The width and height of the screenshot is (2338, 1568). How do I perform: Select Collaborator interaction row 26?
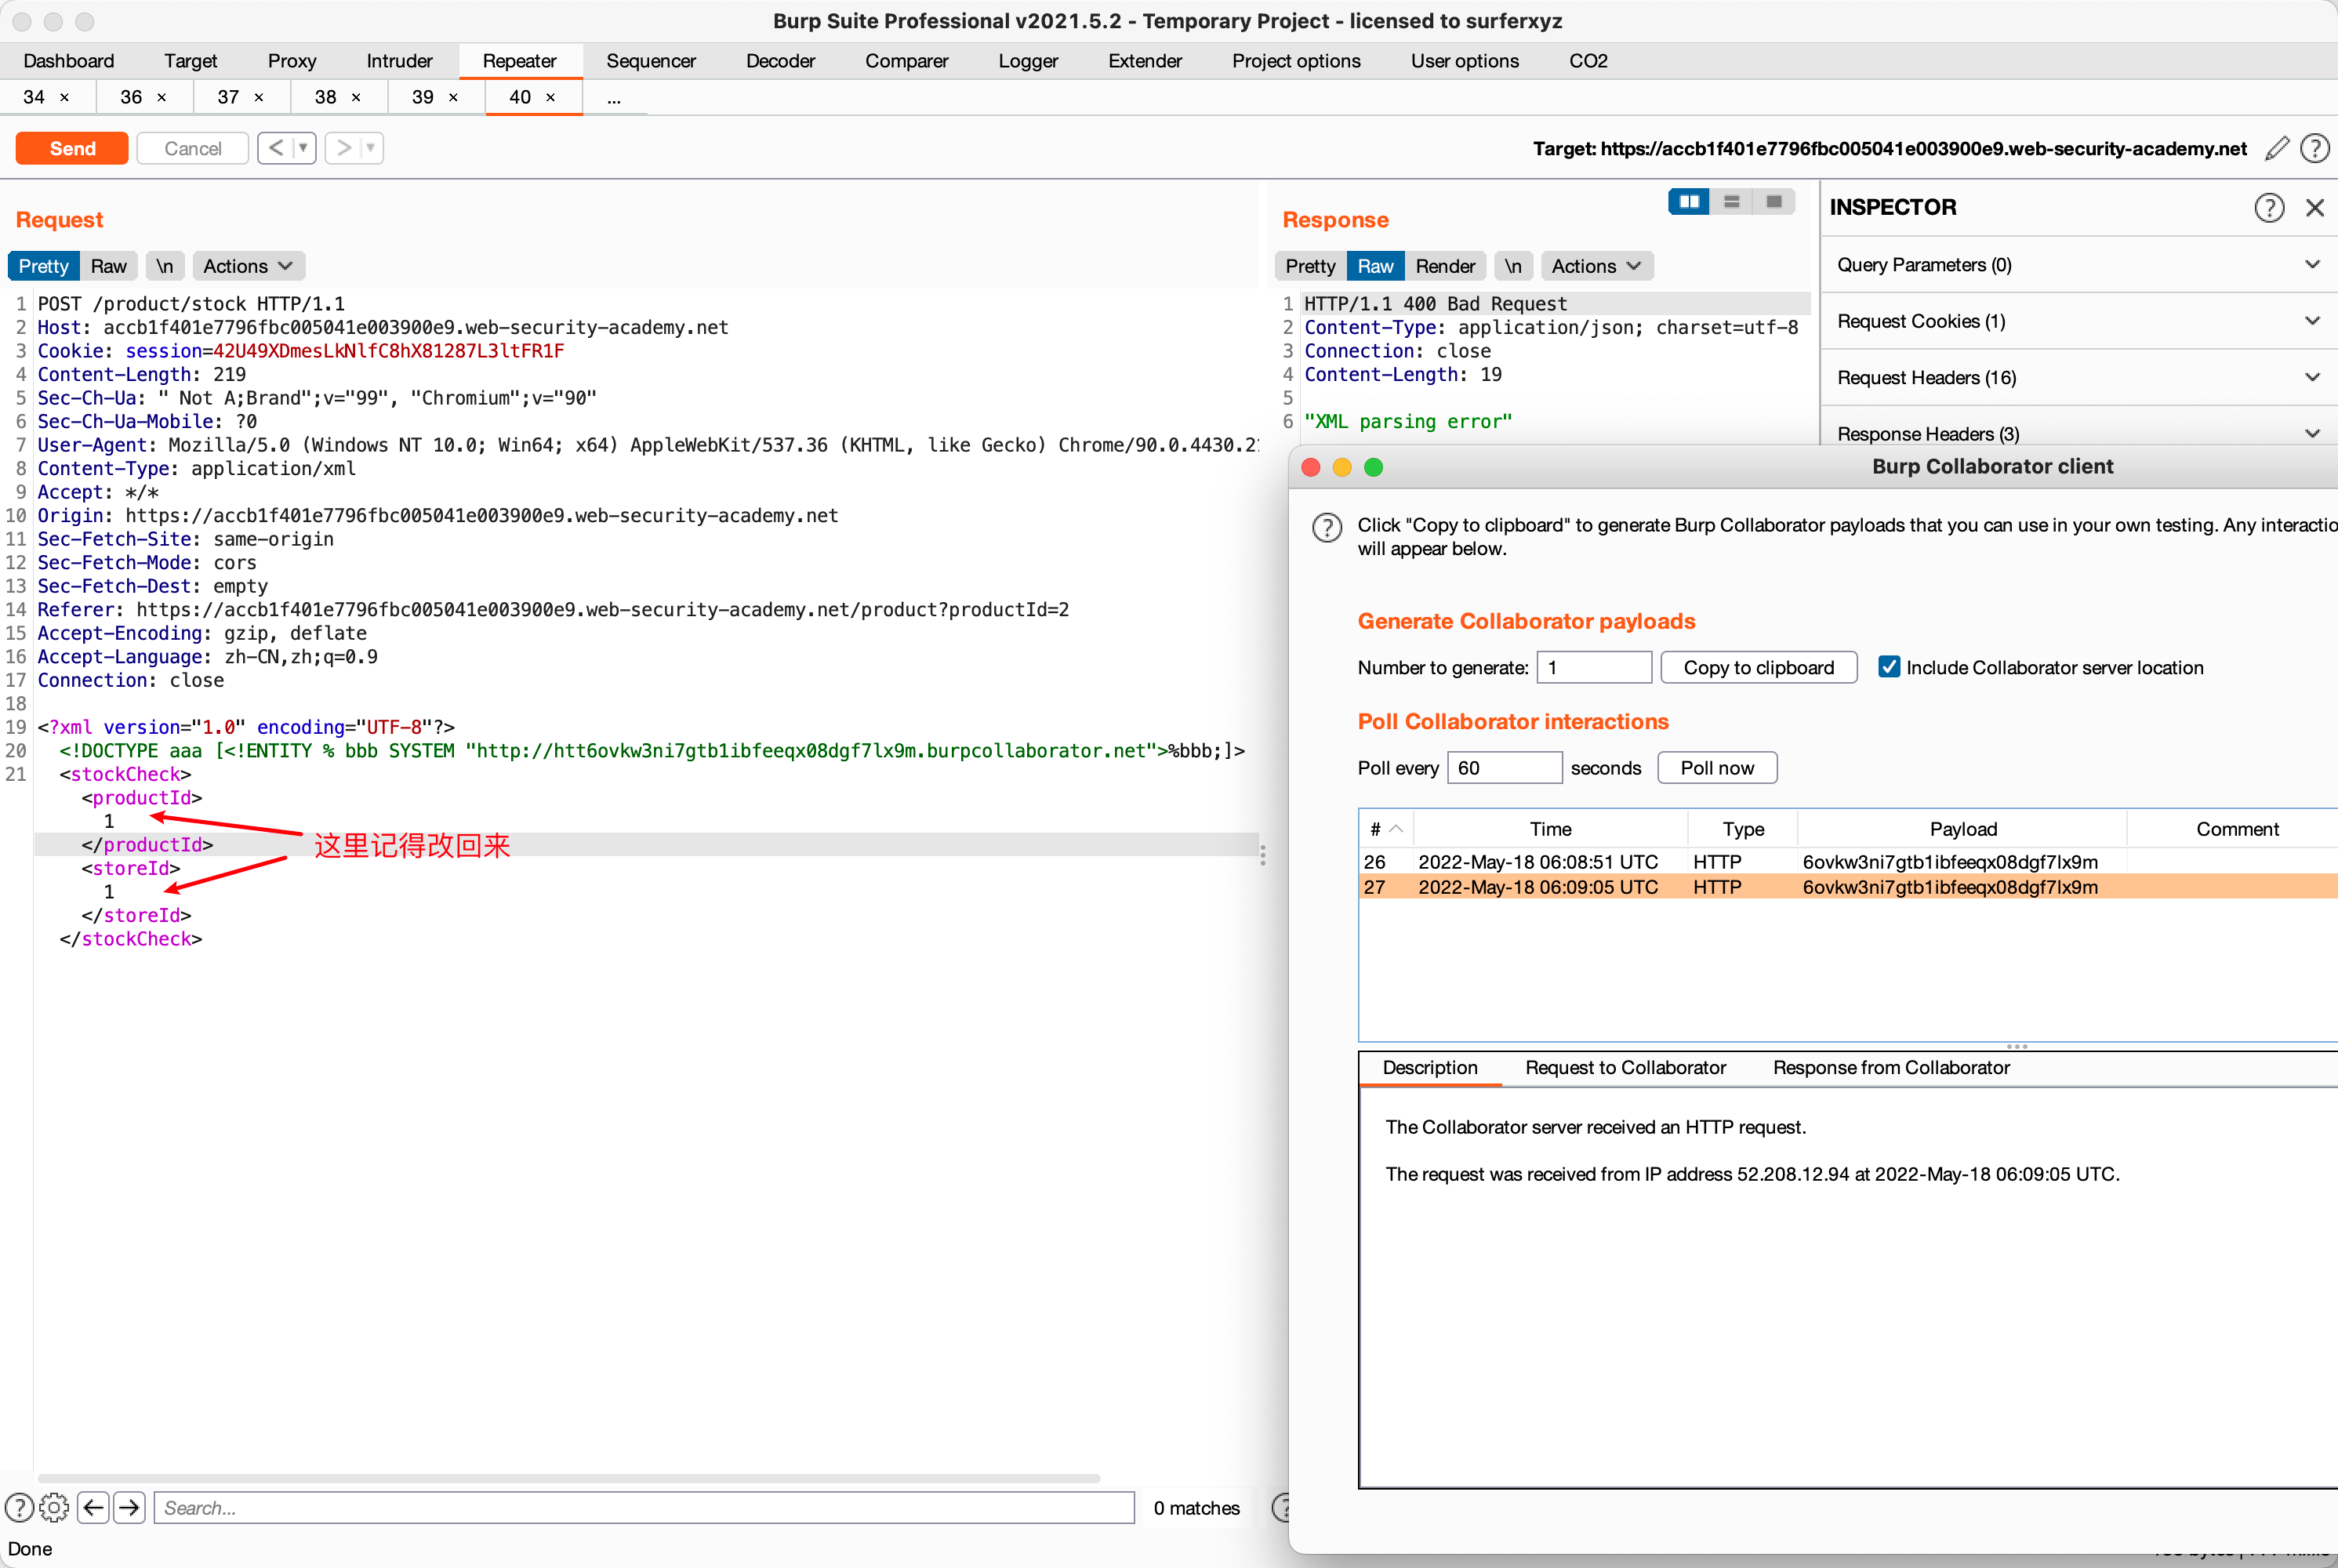coord(1848,861)
